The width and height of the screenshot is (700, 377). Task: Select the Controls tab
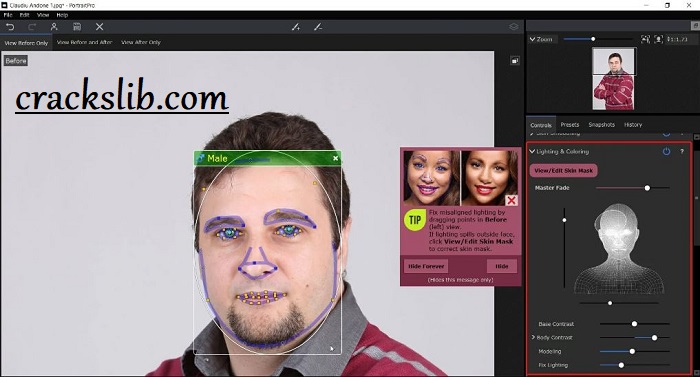click(541, 125)
